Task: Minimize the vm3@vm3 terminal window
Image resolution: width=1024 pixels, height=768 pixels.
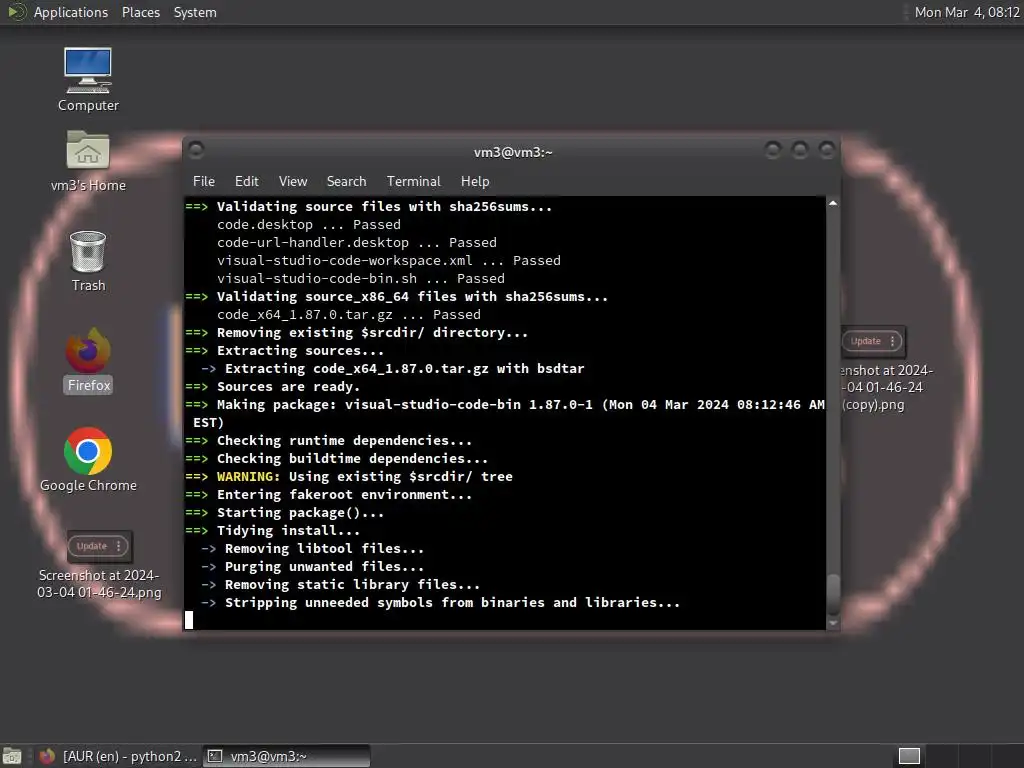Action: (x=773, y=151)
